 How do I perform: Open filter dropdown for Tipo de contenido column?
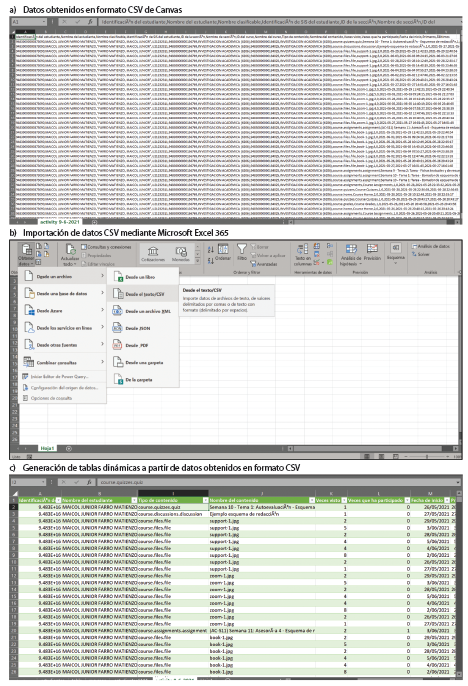point(205,500)
